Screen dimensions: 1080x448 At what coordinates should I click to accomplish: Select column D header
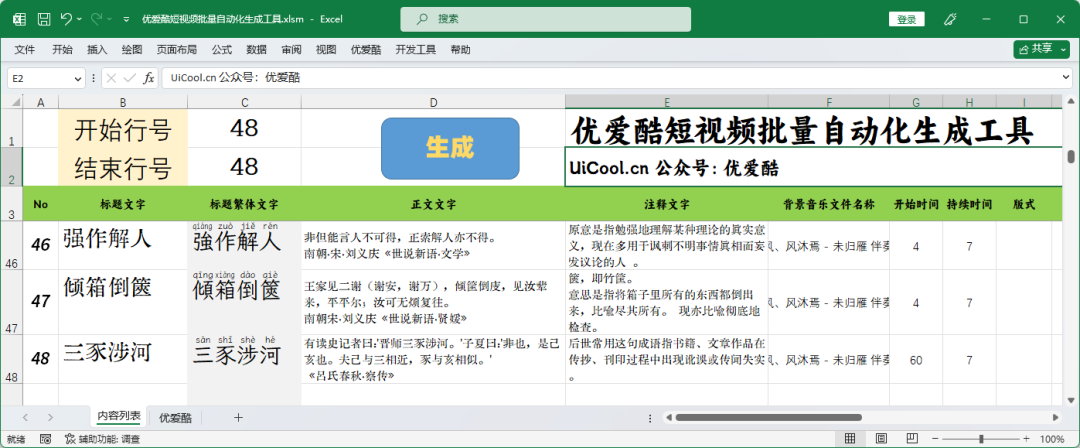point(433,102)
